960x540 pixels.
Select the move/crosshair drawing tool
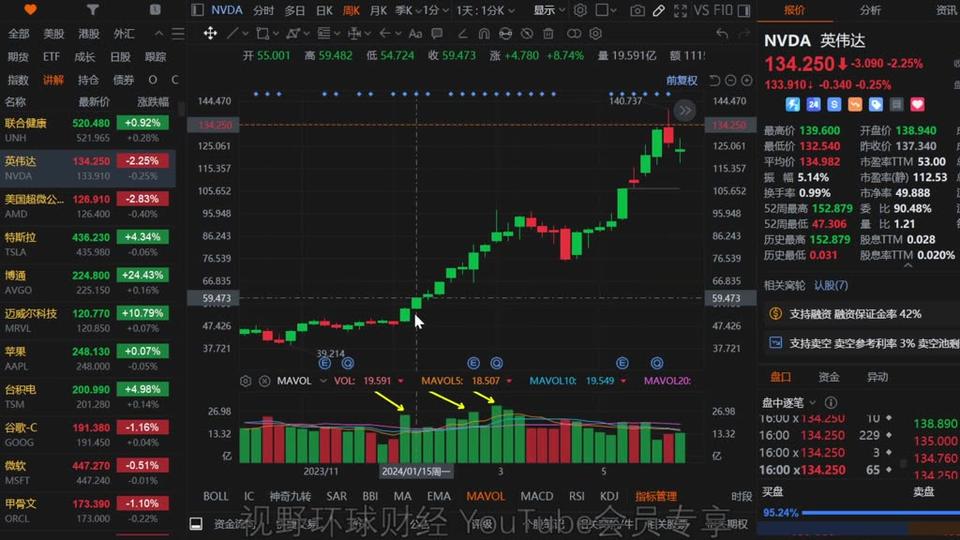[210, 33]
